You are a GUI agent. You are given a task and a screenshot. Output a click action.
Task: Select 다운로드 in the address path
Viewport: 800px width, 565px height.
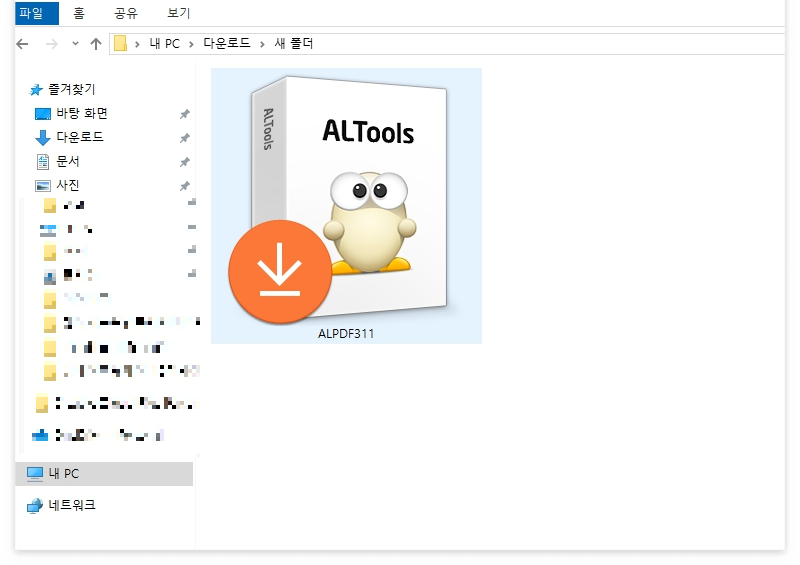[227, 43]
